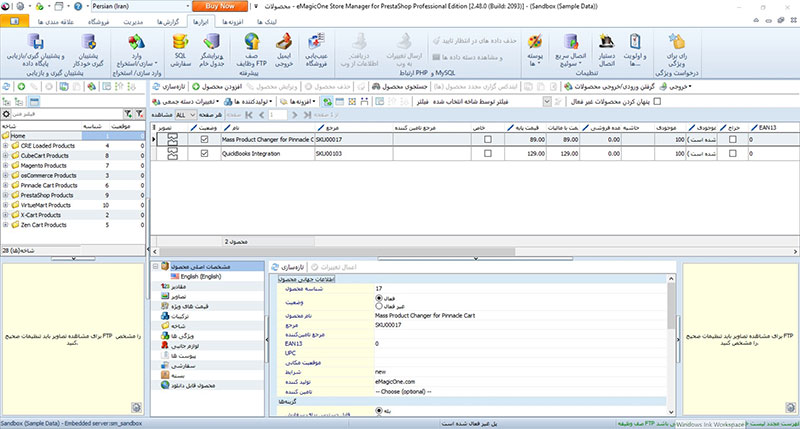Screen dimensions: 800x429
Task: Open the SQL custom query tool
Action: pos(181,47)
